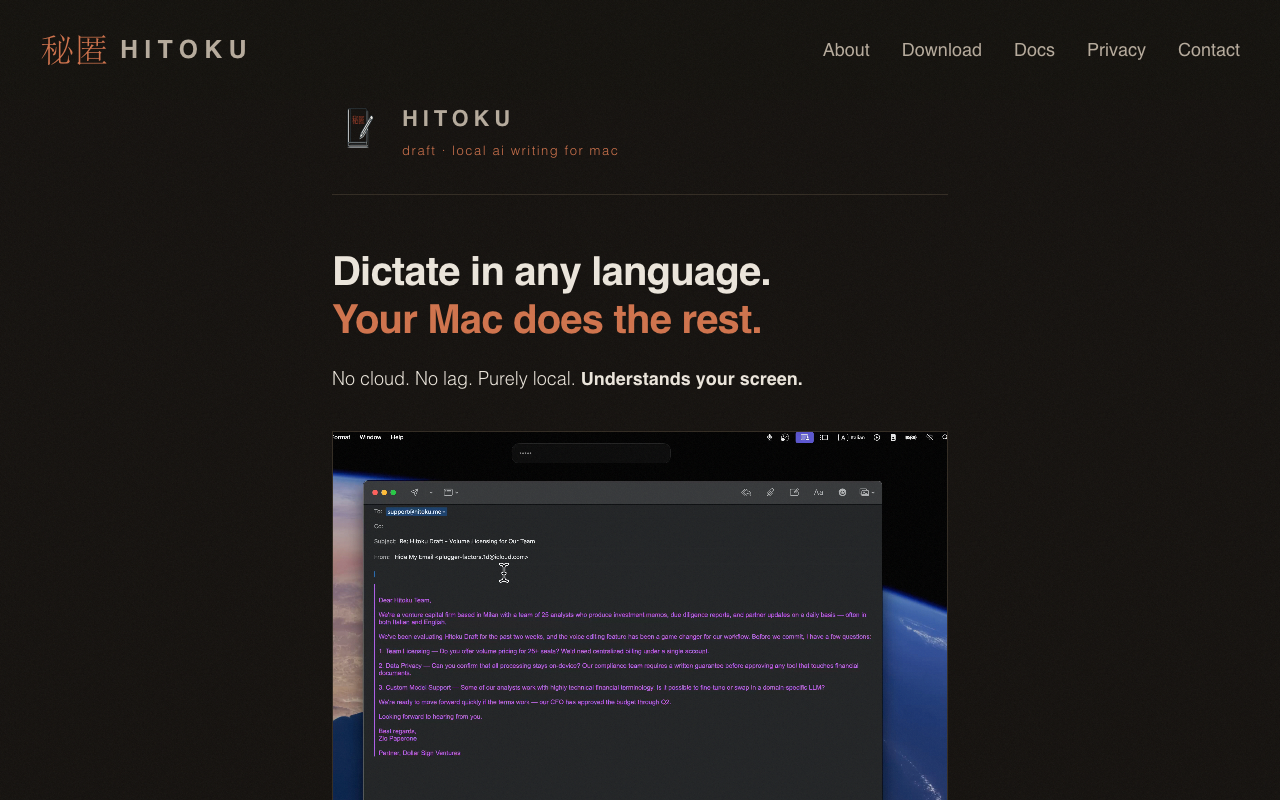Click the 'draft · local ai writing for mac' tagline

pos(510,151)
